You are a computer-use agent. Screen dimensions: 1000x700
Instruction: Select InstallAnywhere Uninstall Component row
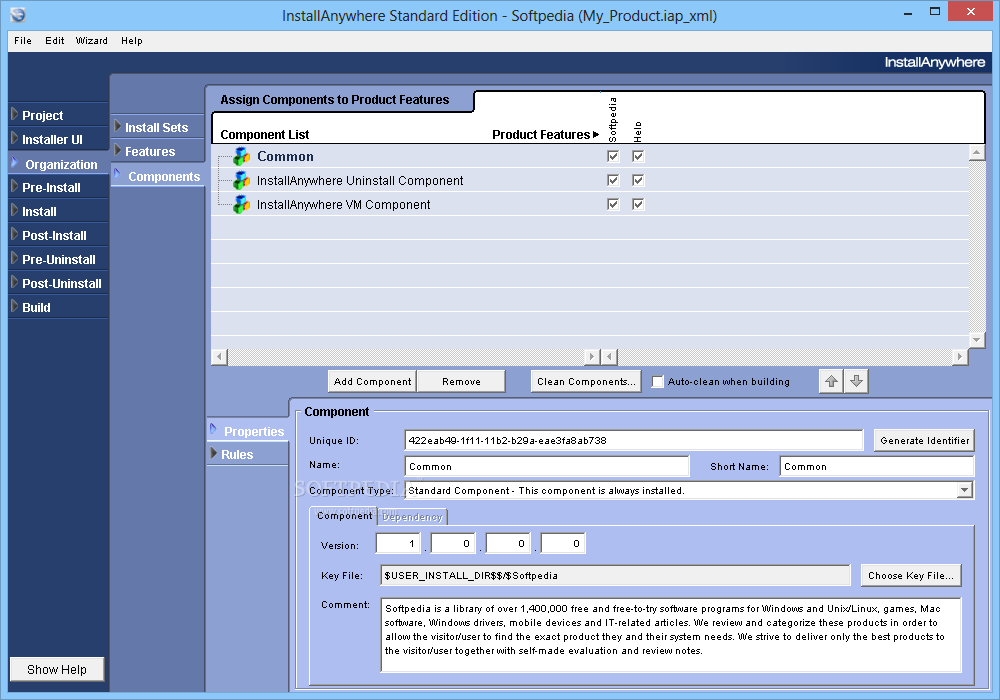pyautogui.click(x=590, y=180)
